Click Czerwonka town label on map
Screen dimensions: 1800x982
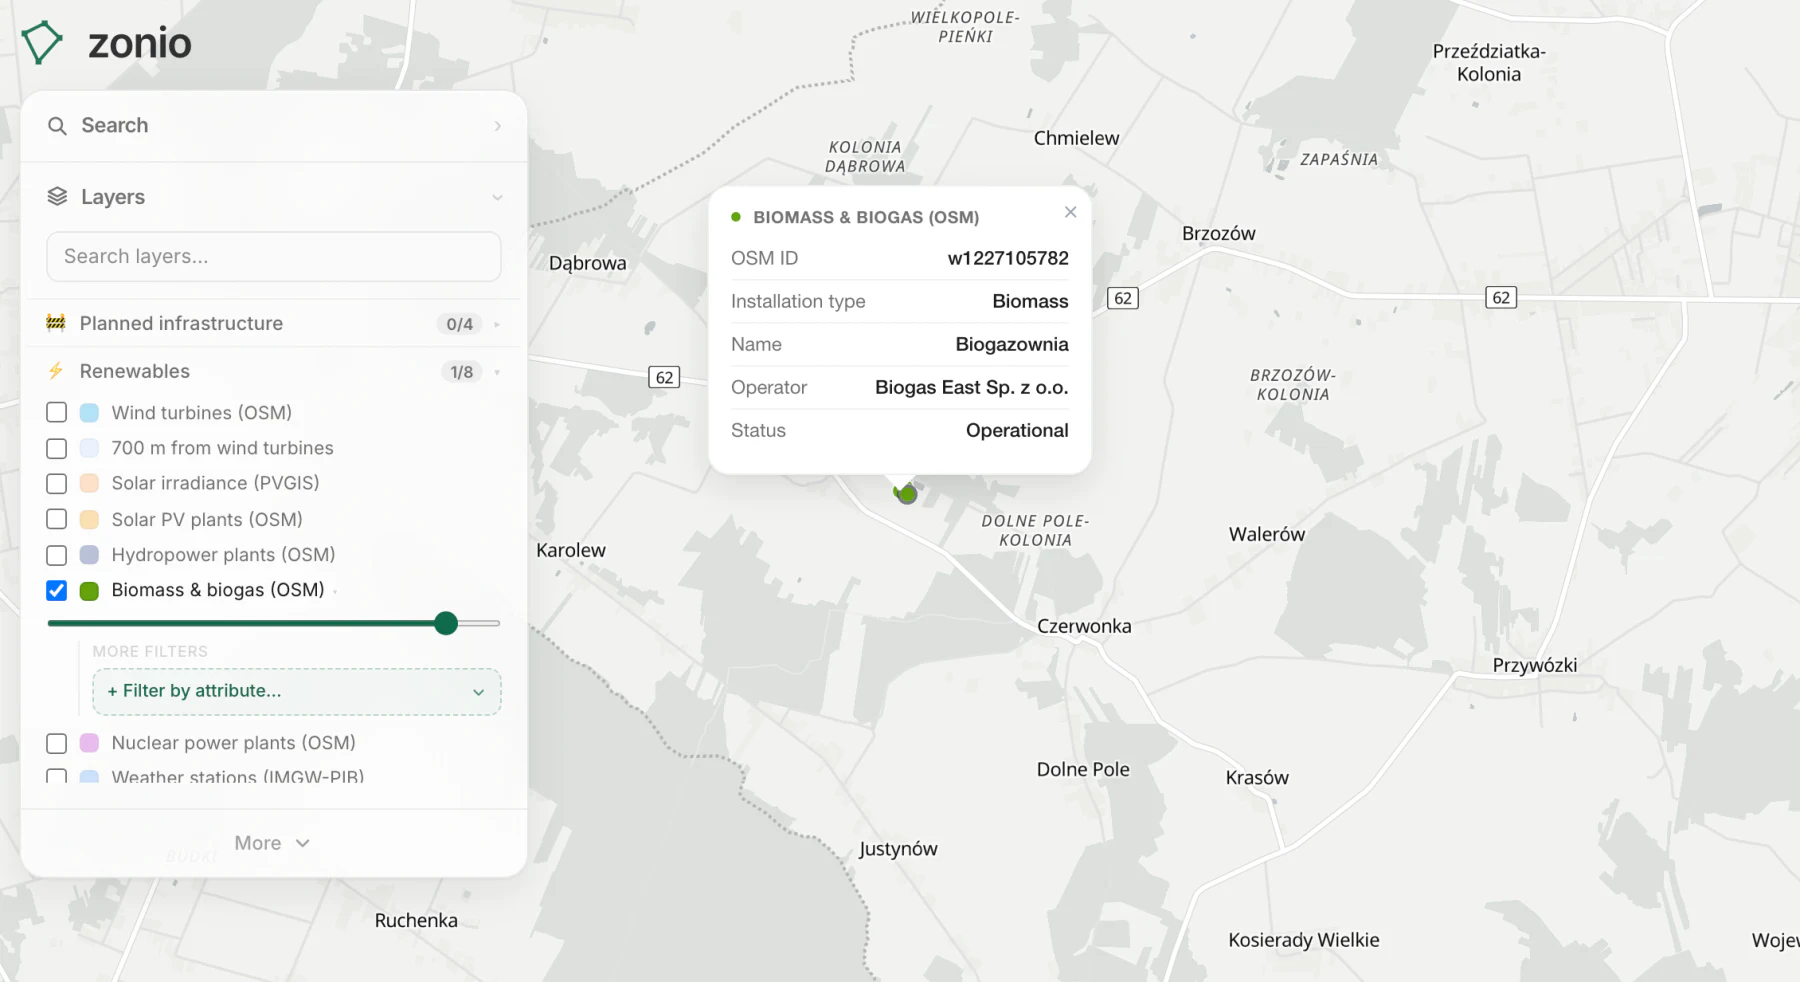click(x=1084, y=626)
